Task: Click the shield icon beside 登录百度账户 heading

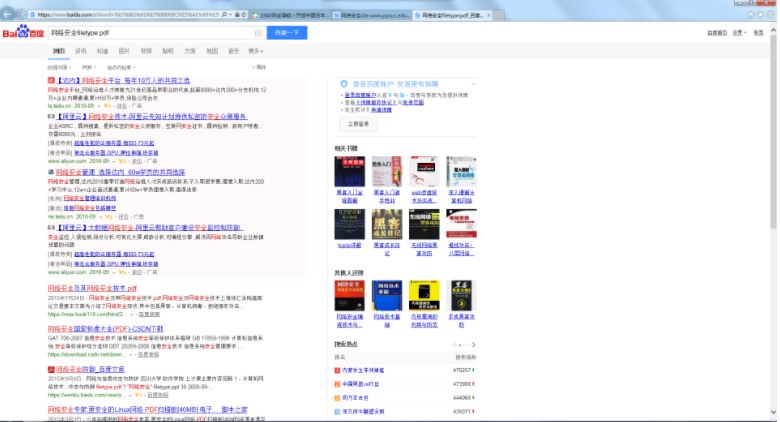Action: (344, 84)
